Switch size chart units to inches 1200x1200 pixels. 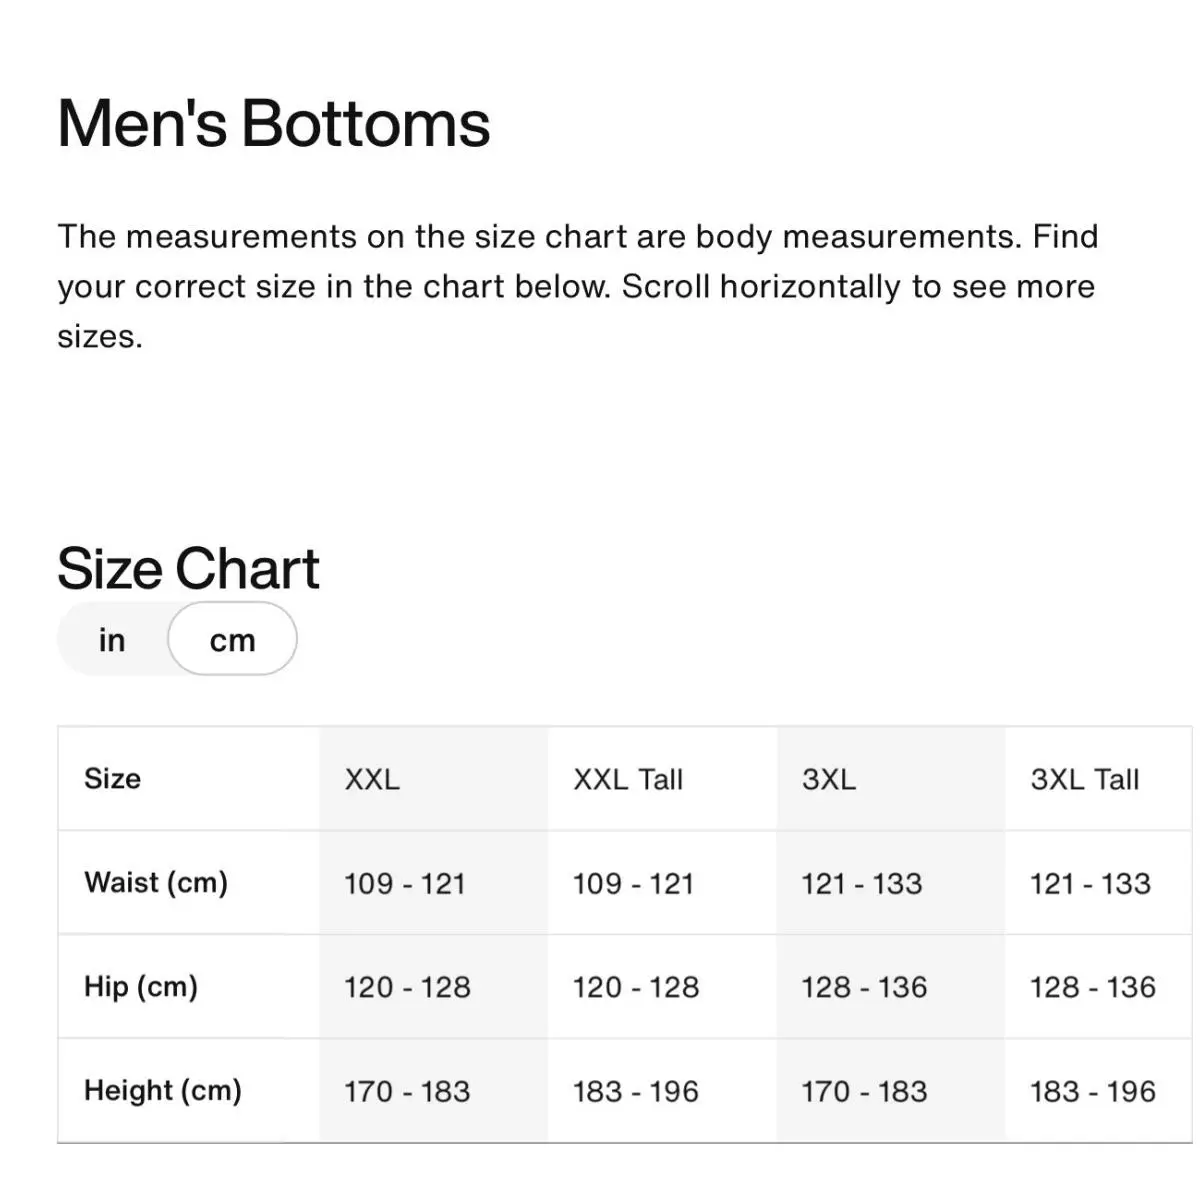[x=112, y=639]
